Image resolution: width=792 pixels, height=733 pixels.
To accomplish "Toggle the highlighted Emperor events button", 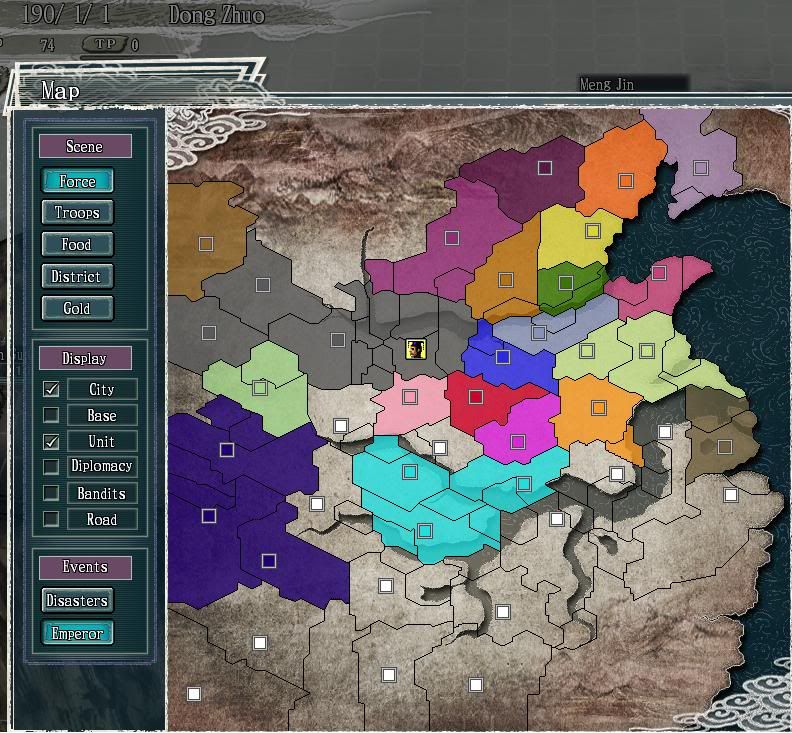I will click(77, 633).
